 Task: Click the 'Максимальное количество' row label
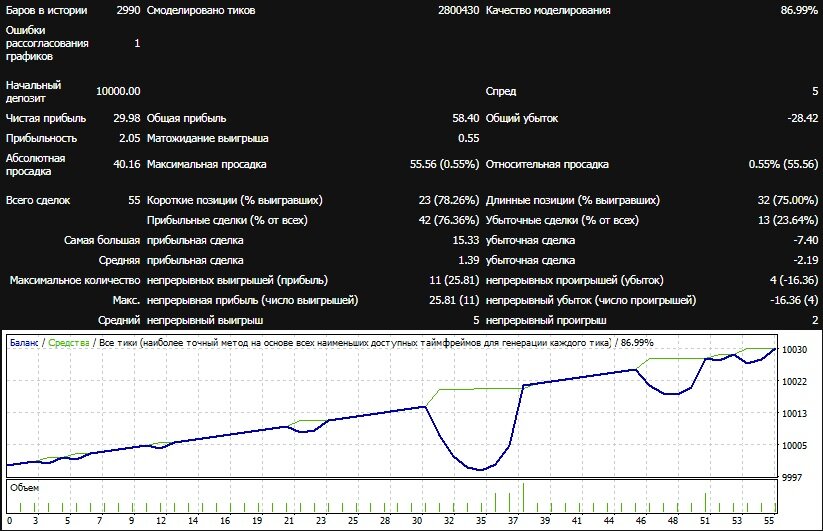click(x=75, y=280)
